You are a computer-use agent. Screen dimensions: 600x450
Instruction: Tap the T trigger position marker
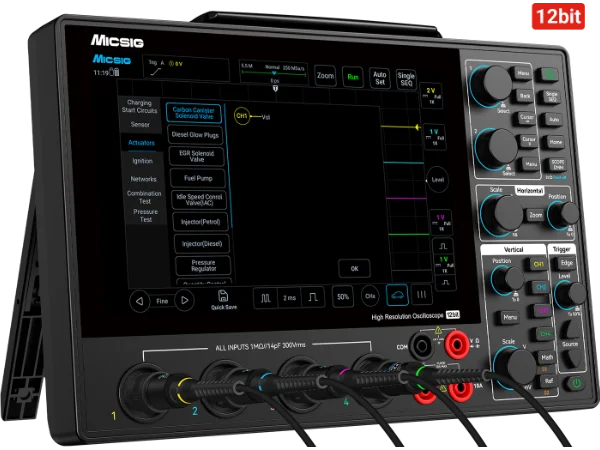275,88
